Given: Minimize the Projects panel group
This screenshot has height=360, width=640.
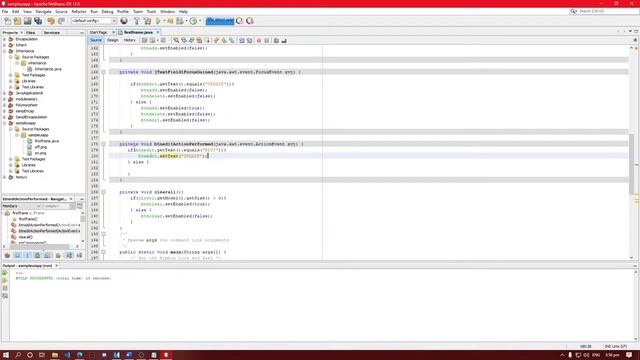Looking at the screenshot, I should tap(82, 33).
